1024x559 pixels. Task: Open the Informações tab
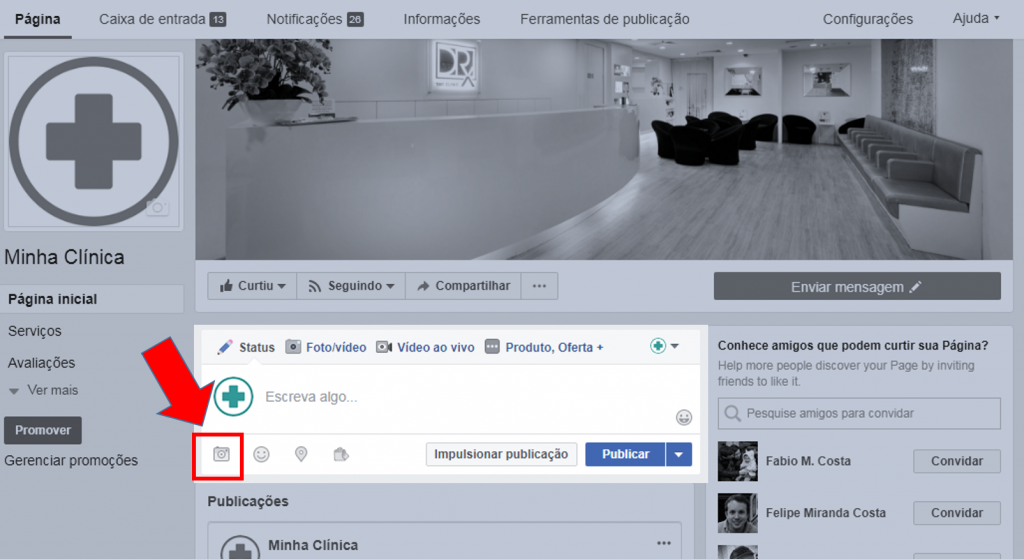pyautogui.click(x=441, y=19)
